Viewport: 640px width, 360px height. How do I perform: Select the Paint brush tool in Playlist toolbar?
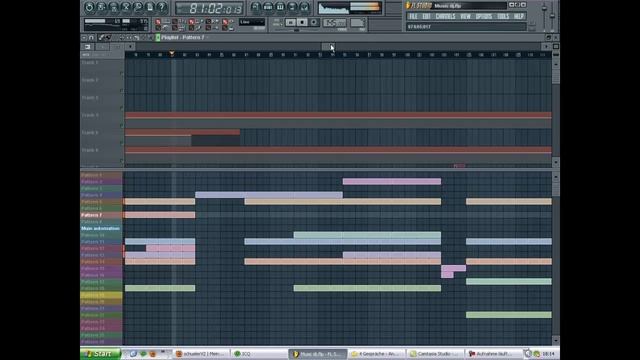[108, 38]
